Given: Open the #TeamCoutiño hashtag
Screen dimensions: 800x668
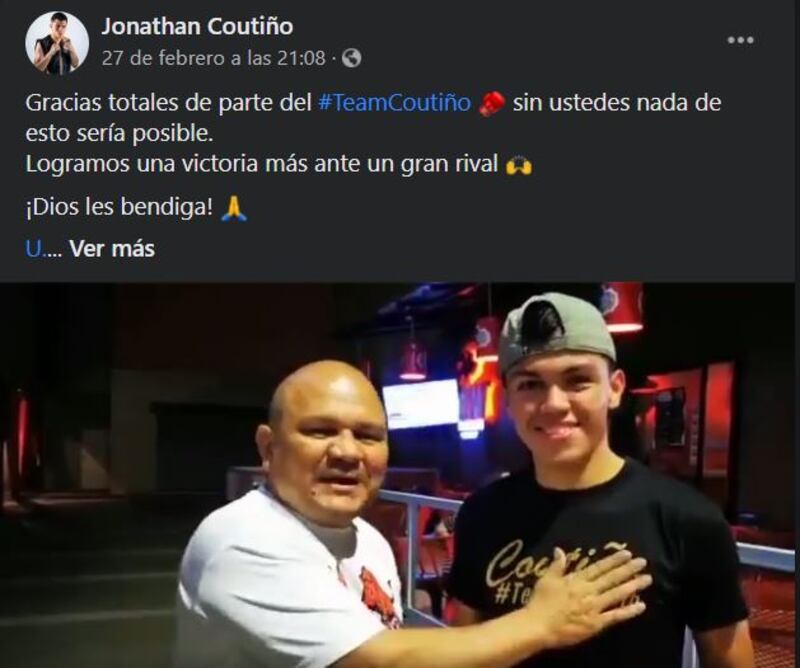Looking at the screenshot, I should (x=394, y=103).
